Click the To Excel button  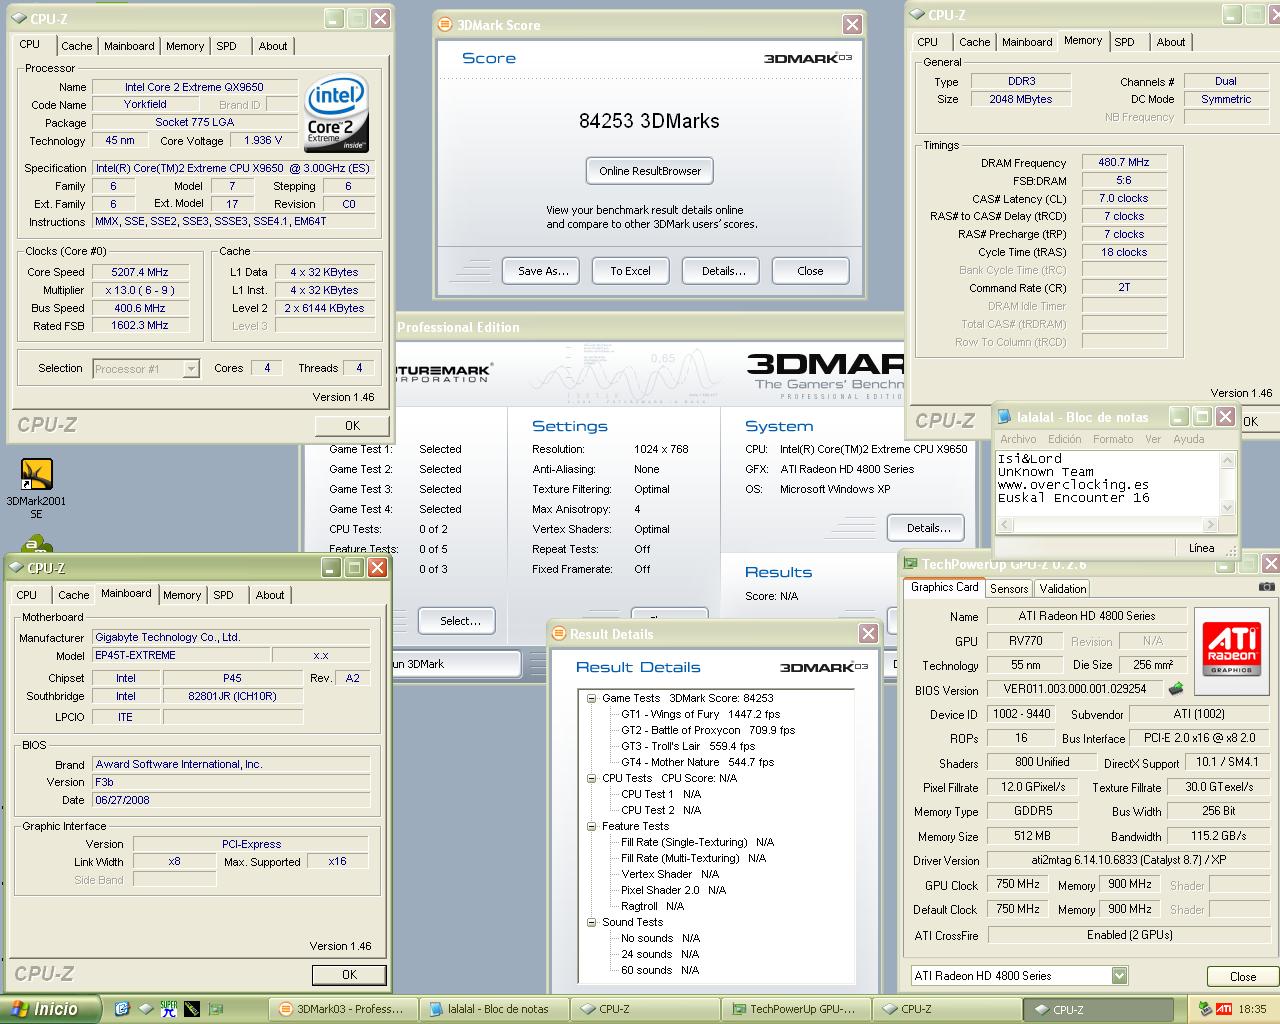tap(630, 271)
